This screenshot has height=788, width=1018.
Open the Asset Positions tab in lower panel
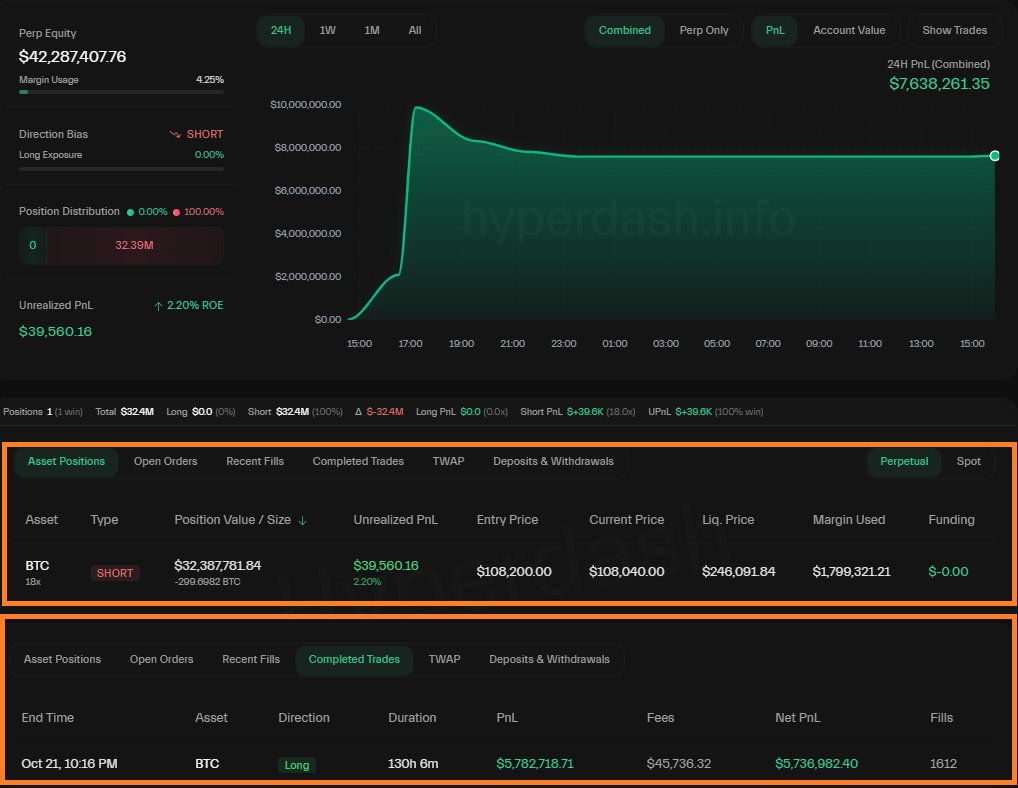tap(62, 659)
